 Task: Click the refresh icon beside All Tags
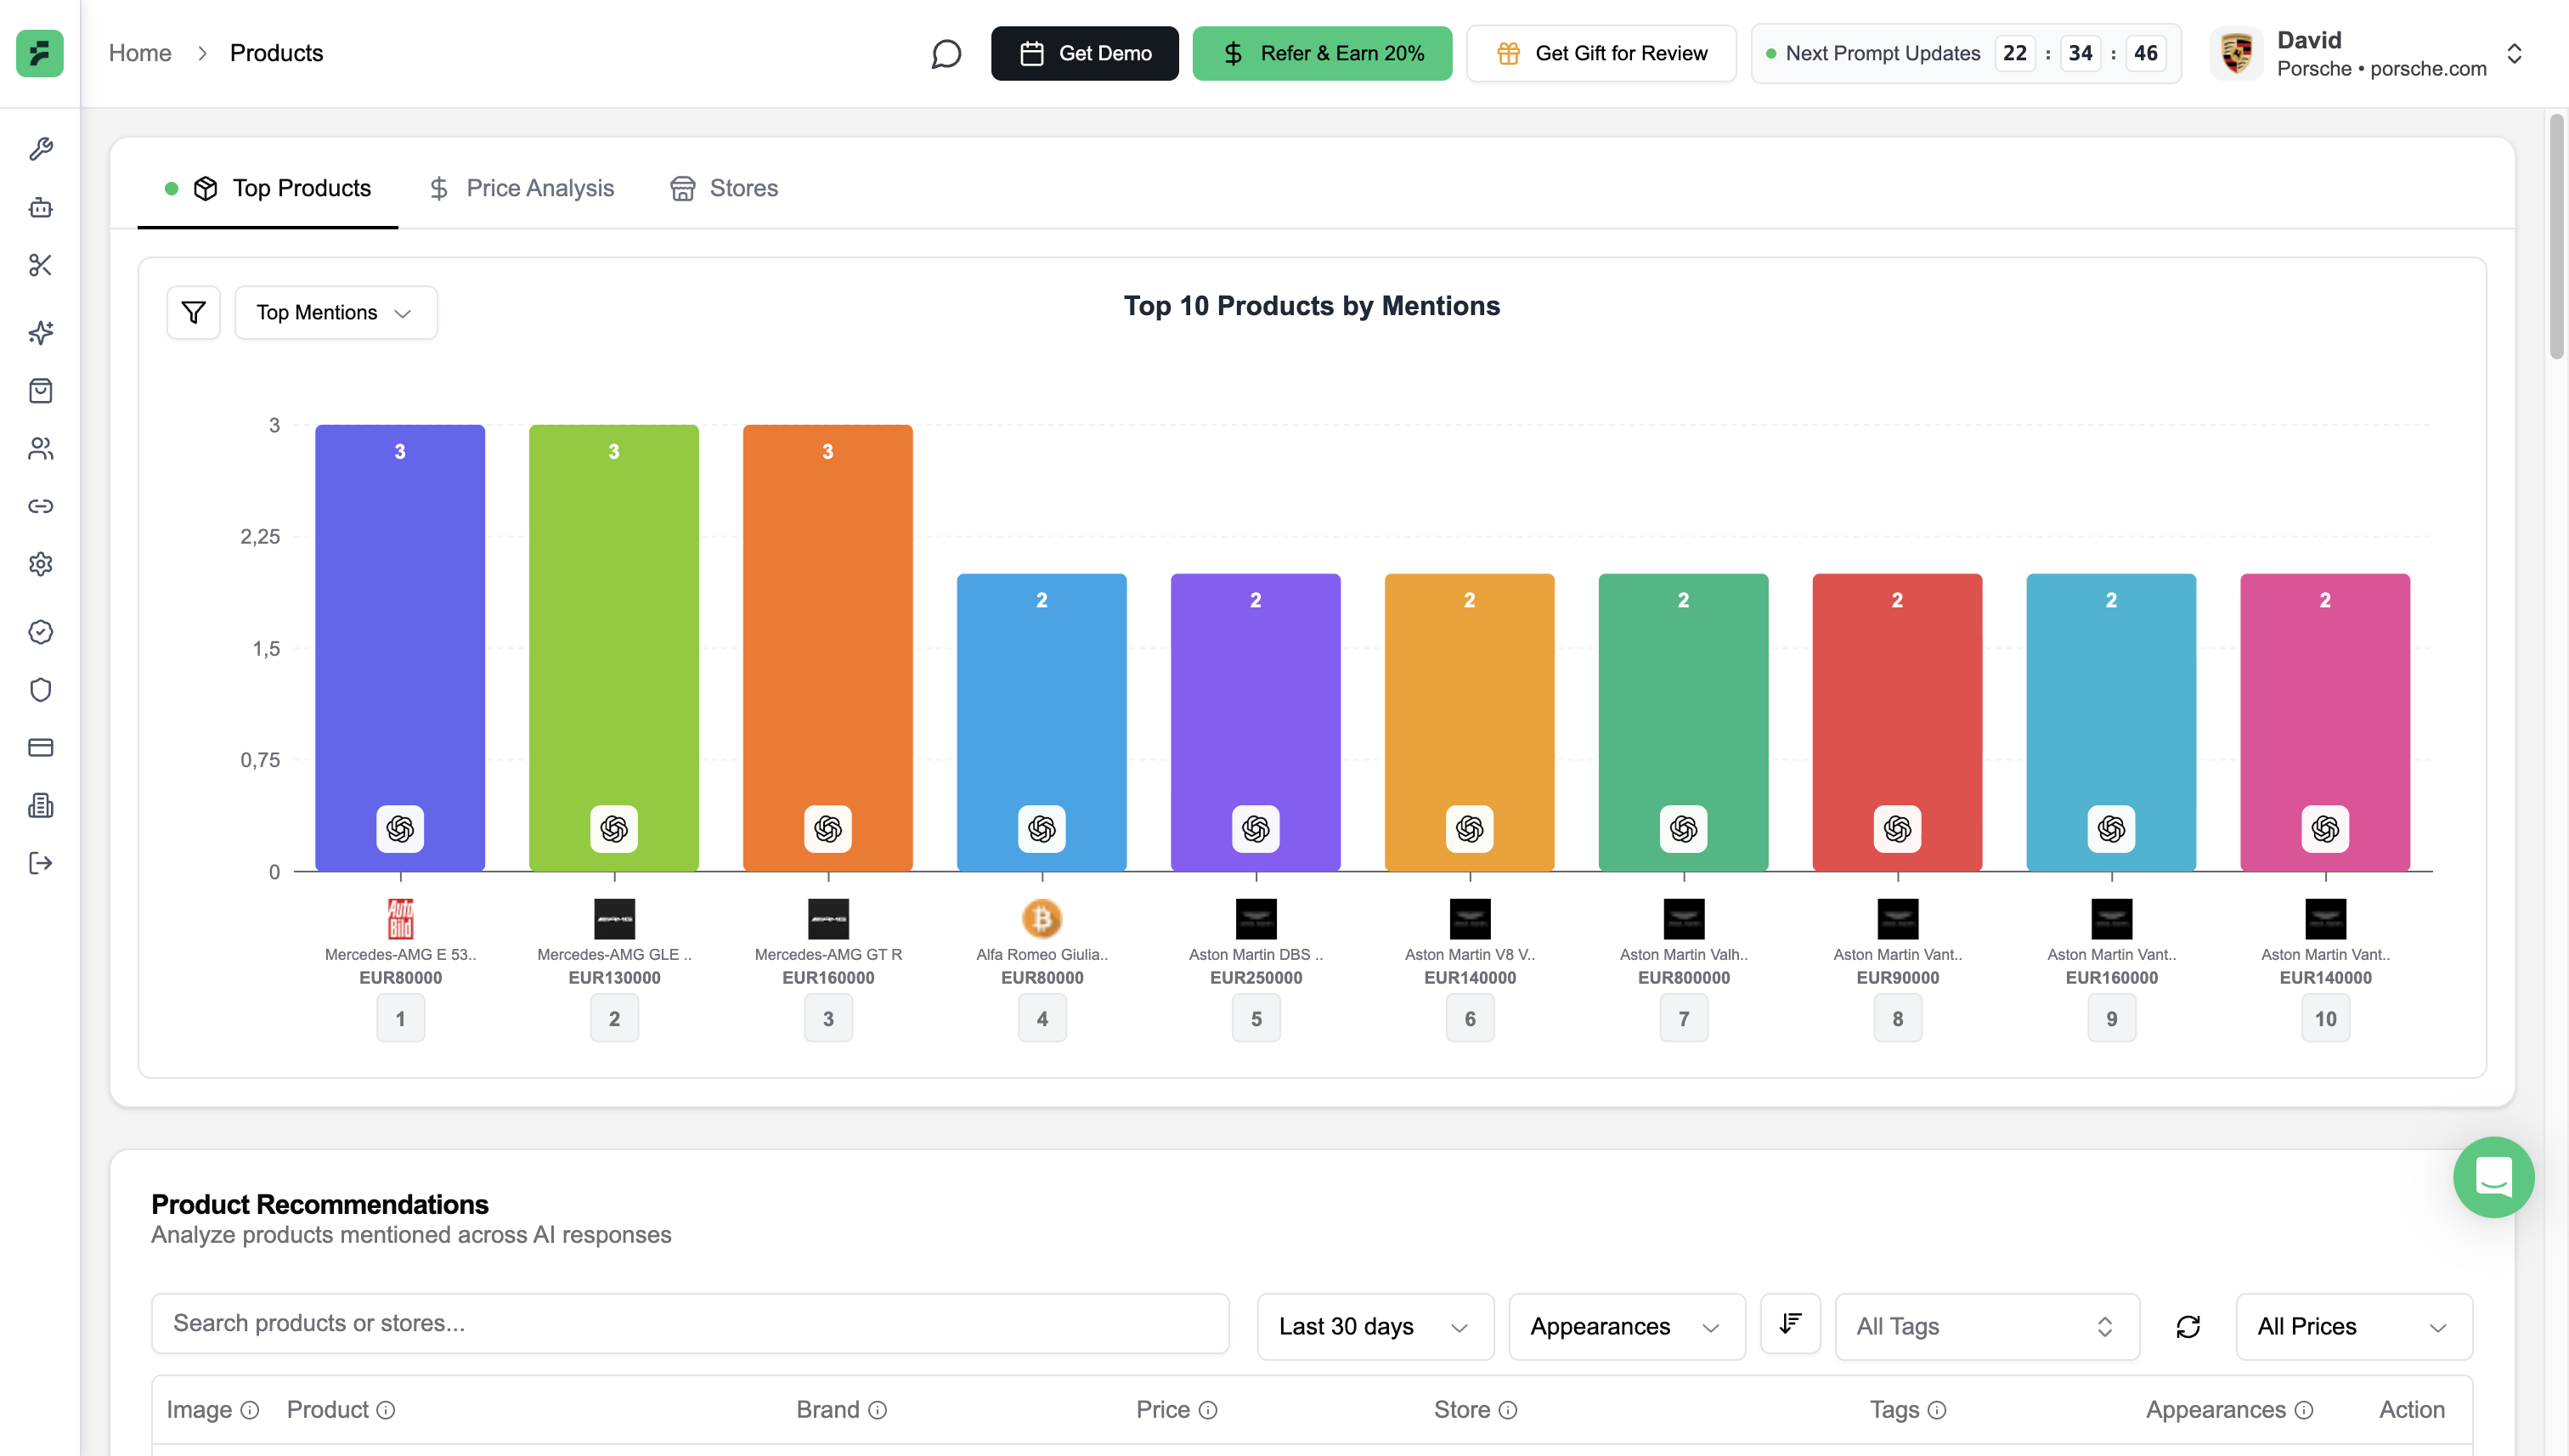pos(2187,1326)
